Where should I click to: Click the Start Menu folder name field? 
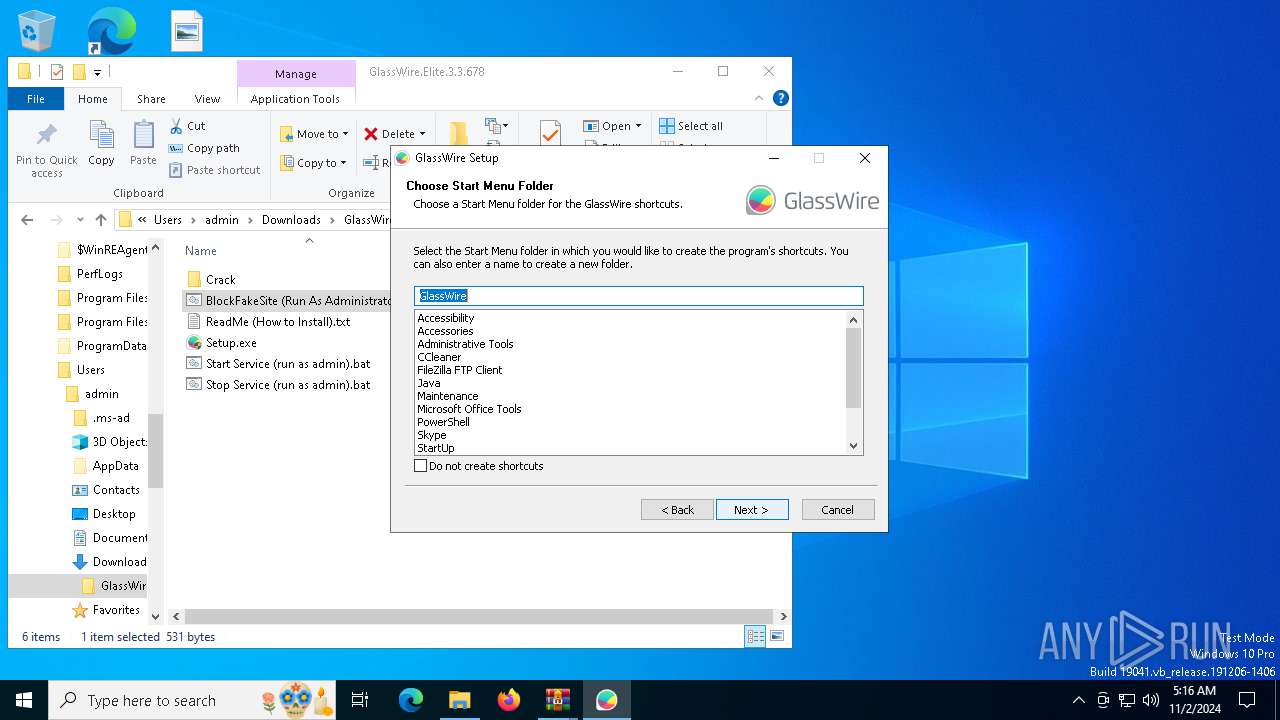639,296
